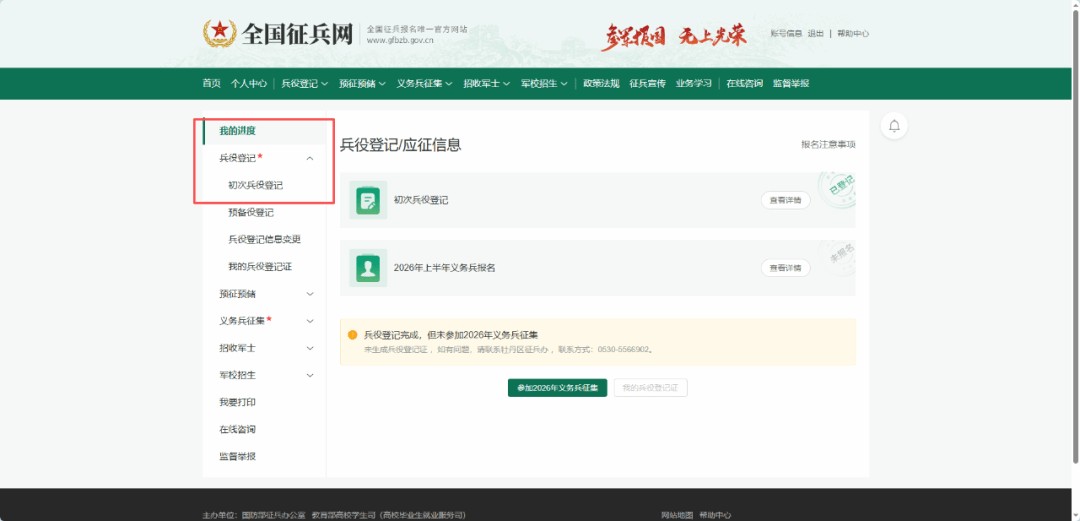The height and width of the screenshot is (521, 1080).
Task: Open 政策法规 from the navigation bar
Action: (x=601, y=84)
